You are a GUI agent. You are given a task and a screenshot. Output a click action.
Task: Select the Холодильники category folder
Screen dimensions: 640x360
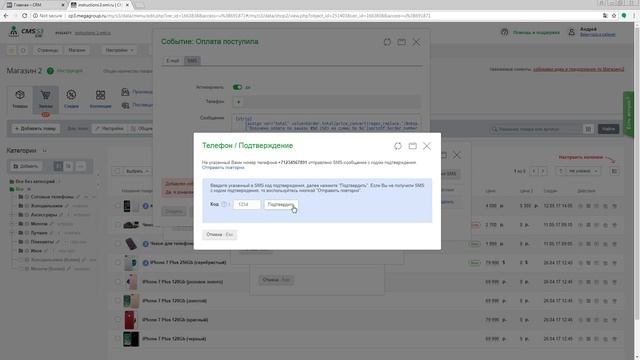pos(47,206)
